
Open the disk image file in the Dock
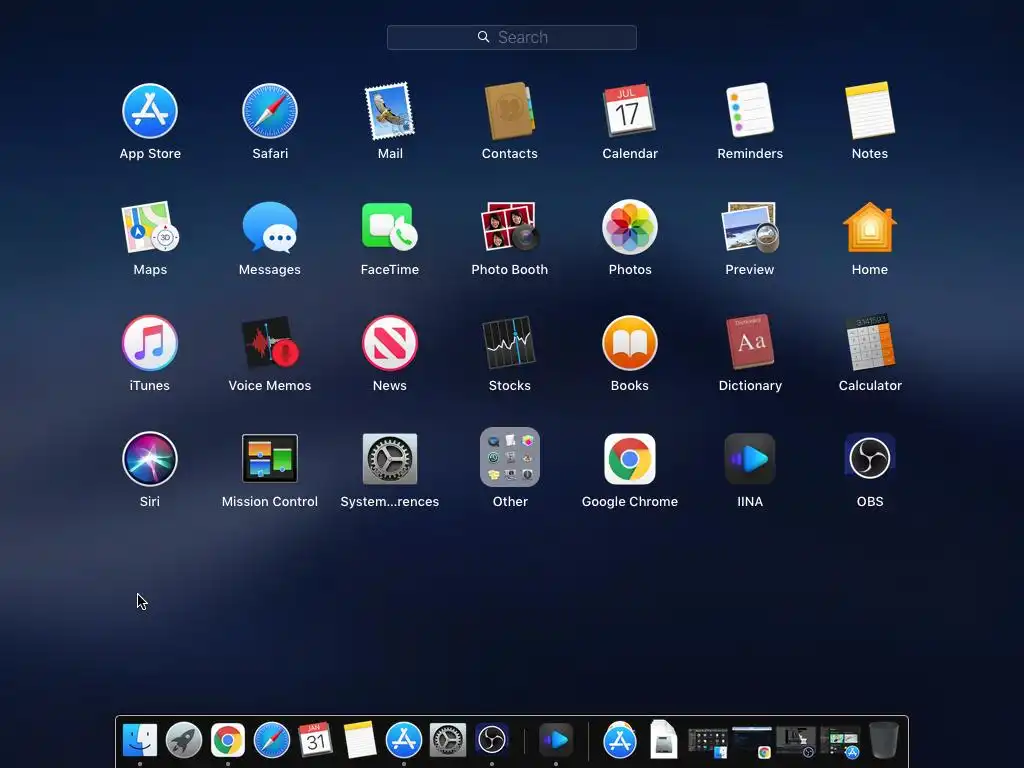pyautogui.click(x=664, y=739)
